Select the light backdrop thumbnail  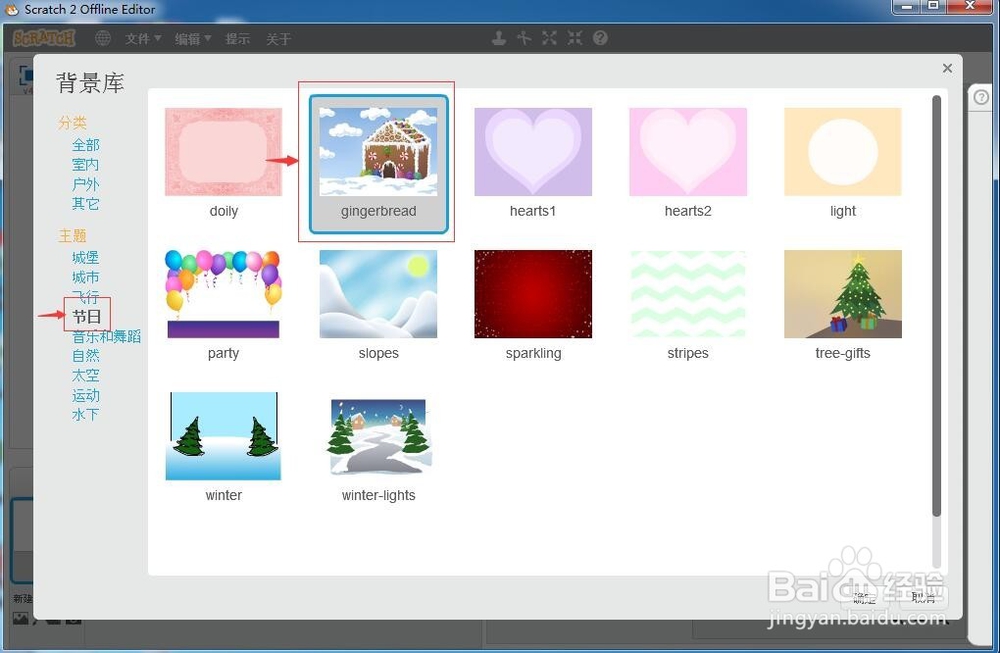(x=843, y=152)
